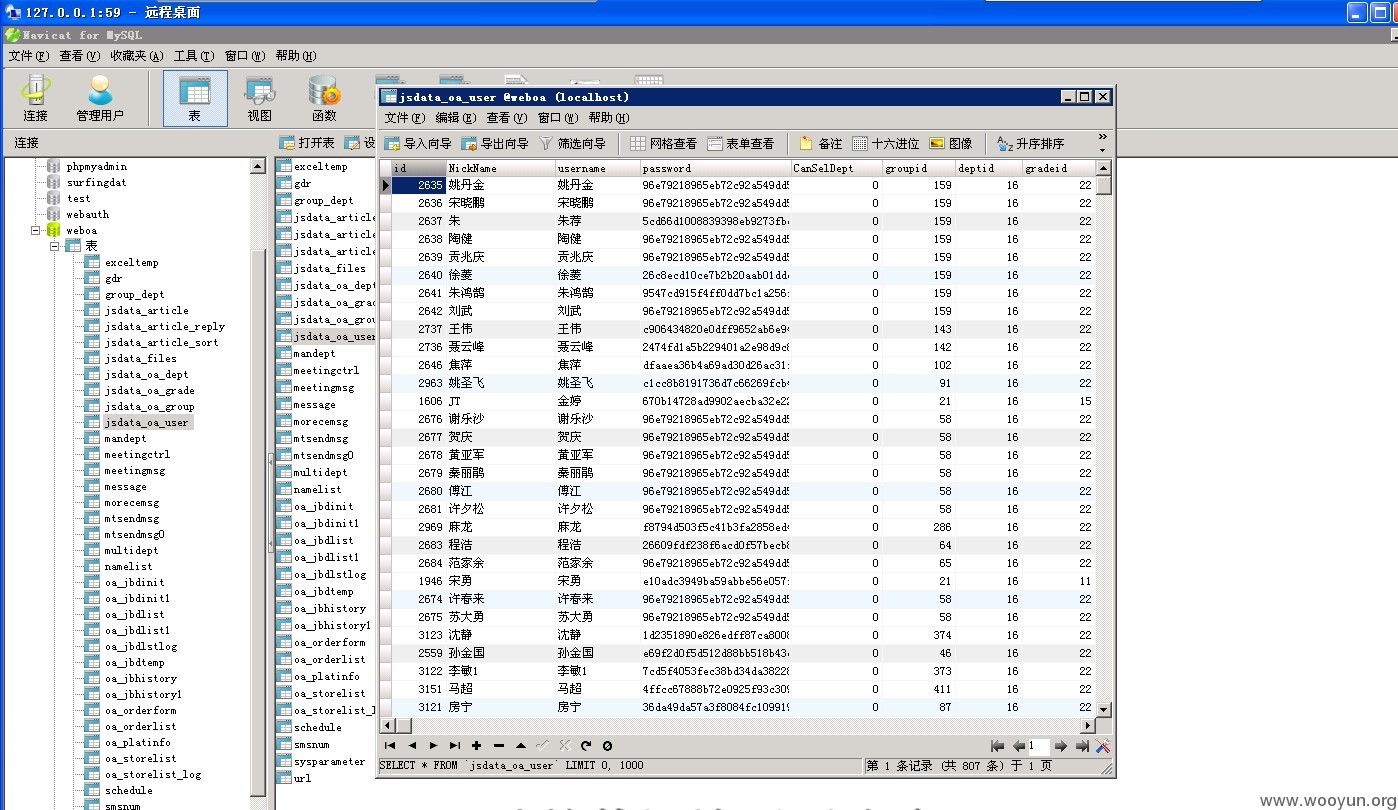Launch 导出向导 (Export Wizard)

(495, 144)
